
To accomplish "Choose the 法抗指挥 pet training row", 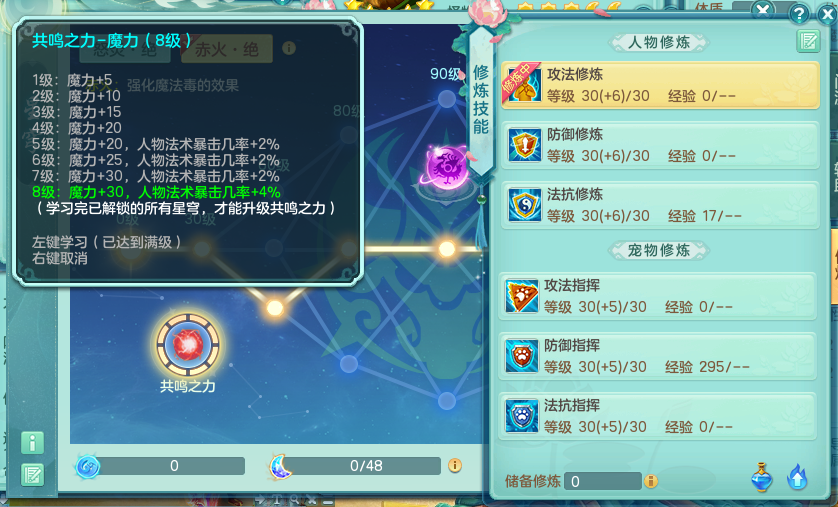I will [x=657, y=416].
